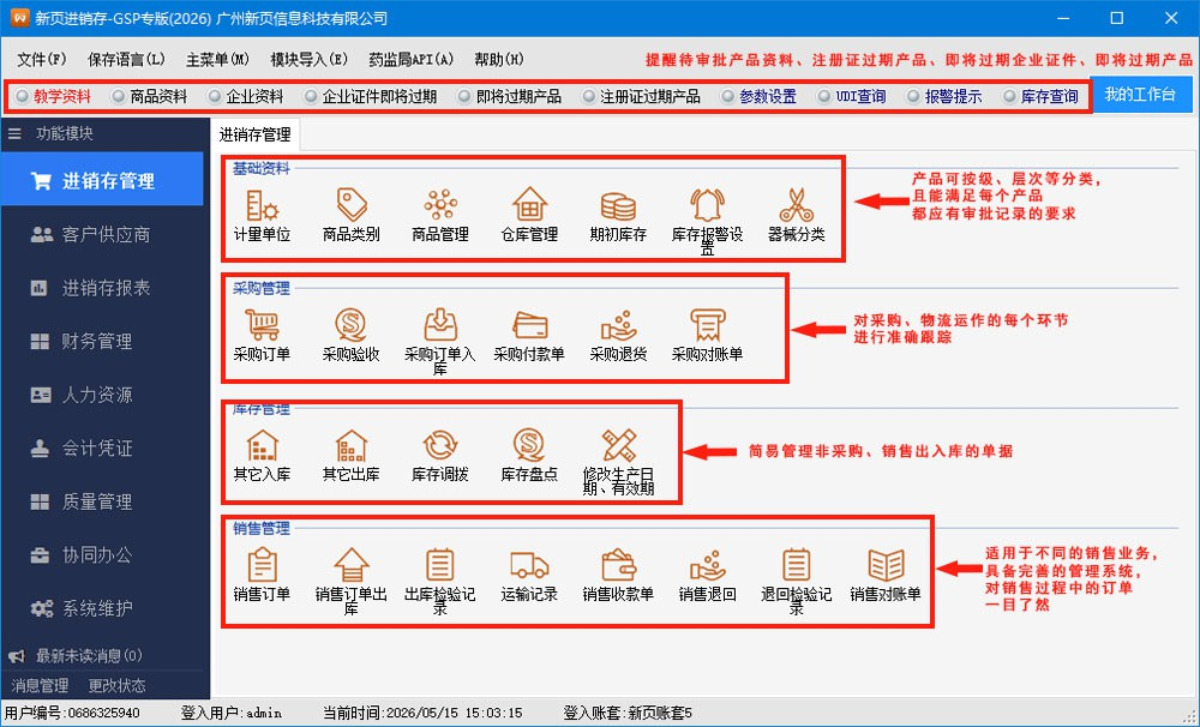1200x727 pixels.
Task: Select 质量管理 module in sidebar
Action: 102,501
